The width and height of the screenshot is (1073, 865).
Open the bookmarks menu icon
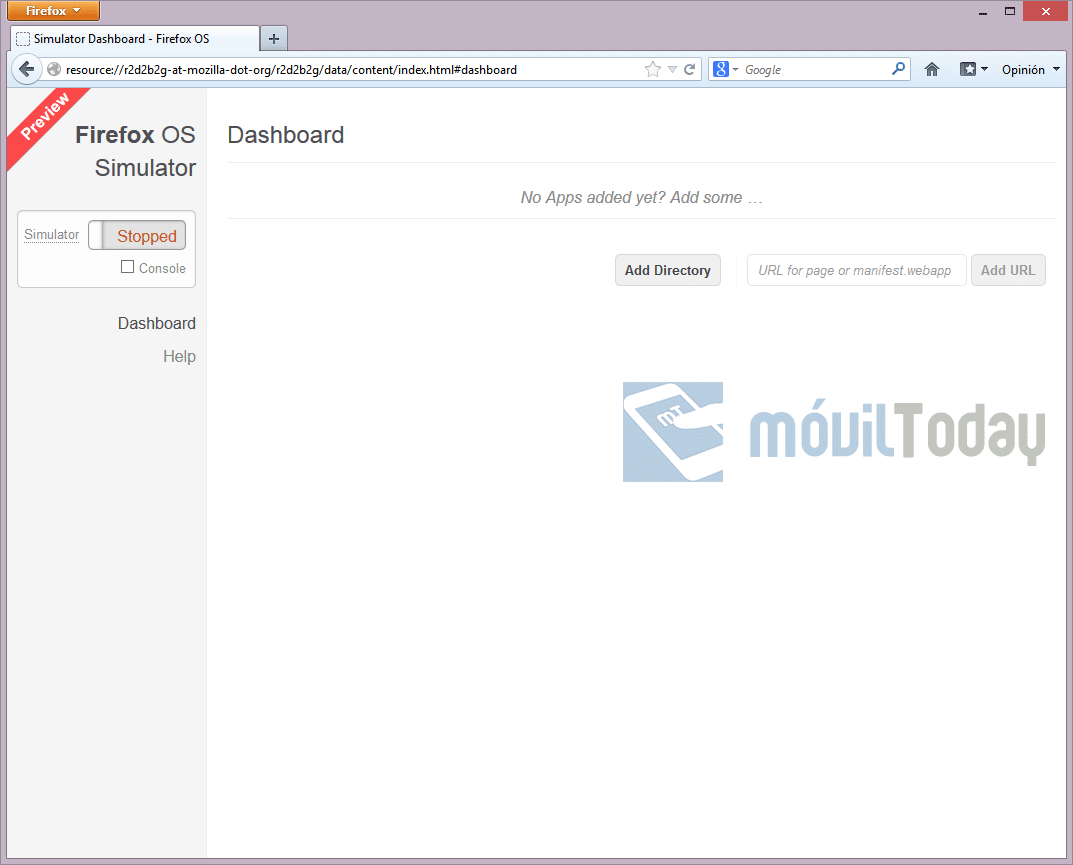click(973, 70)
